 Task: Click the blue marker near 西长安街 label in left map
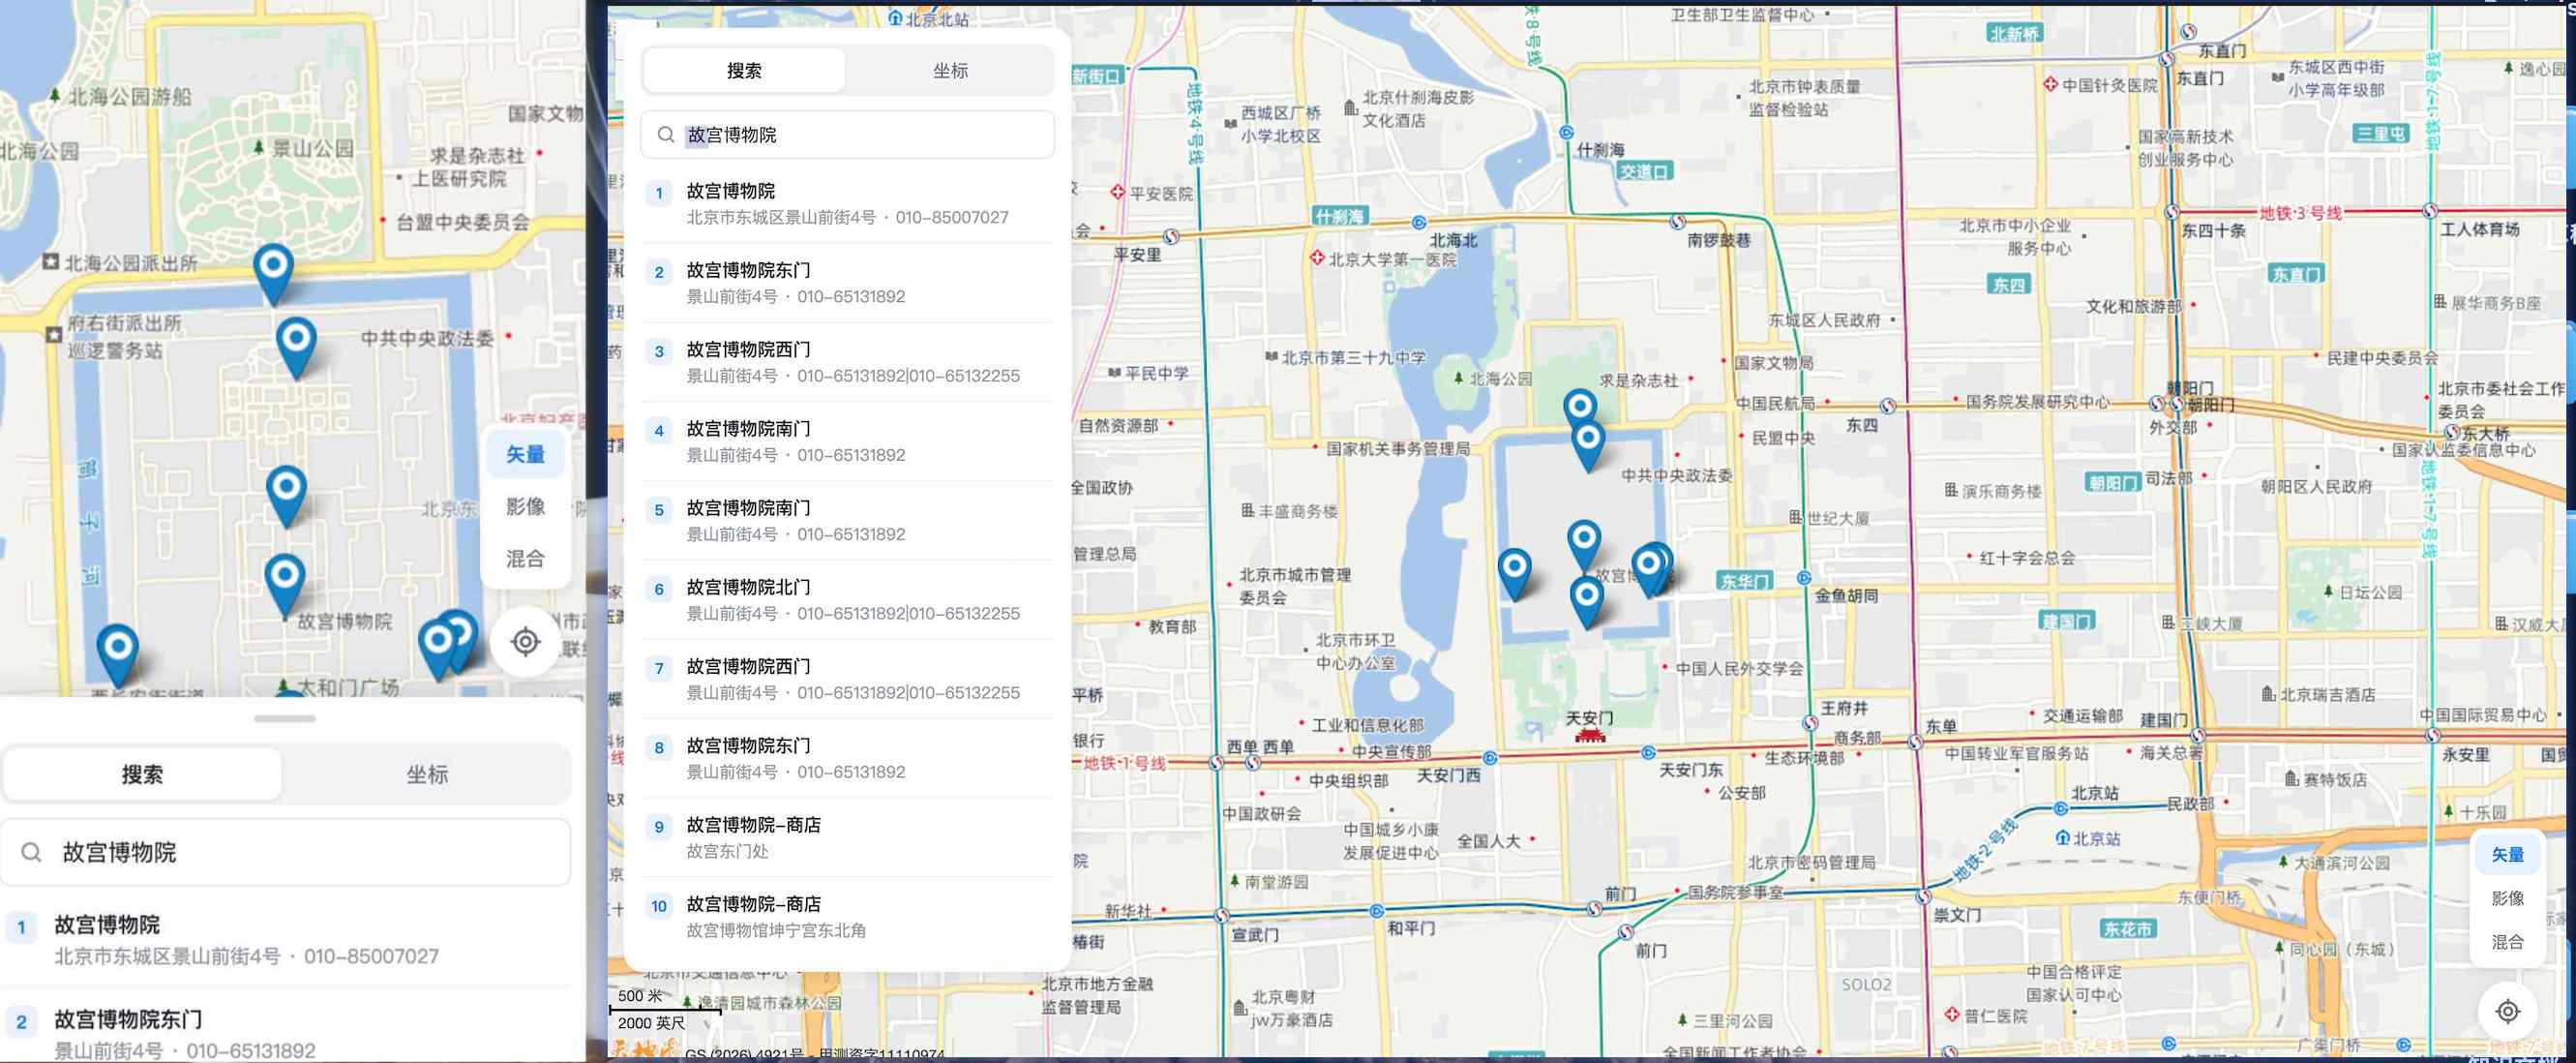117,656
